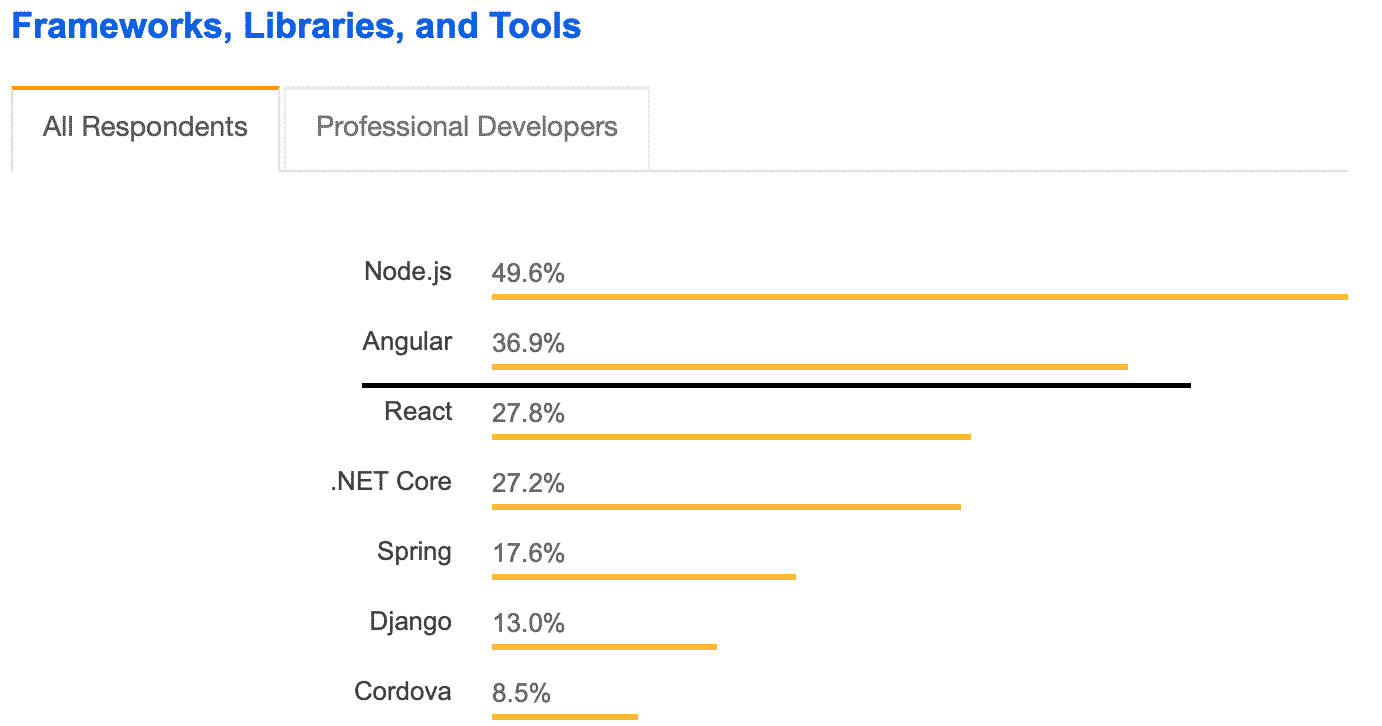Click the Django label

pyautogui.click(x=410, y=621)
